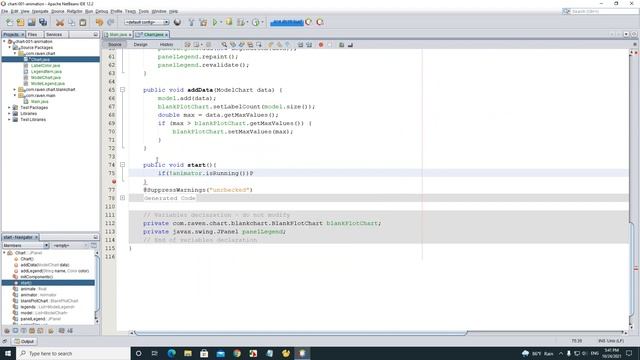Open the Members dropdown in Navigator
This screenshot has height=360, width=640.
click(x=26, y=245)
